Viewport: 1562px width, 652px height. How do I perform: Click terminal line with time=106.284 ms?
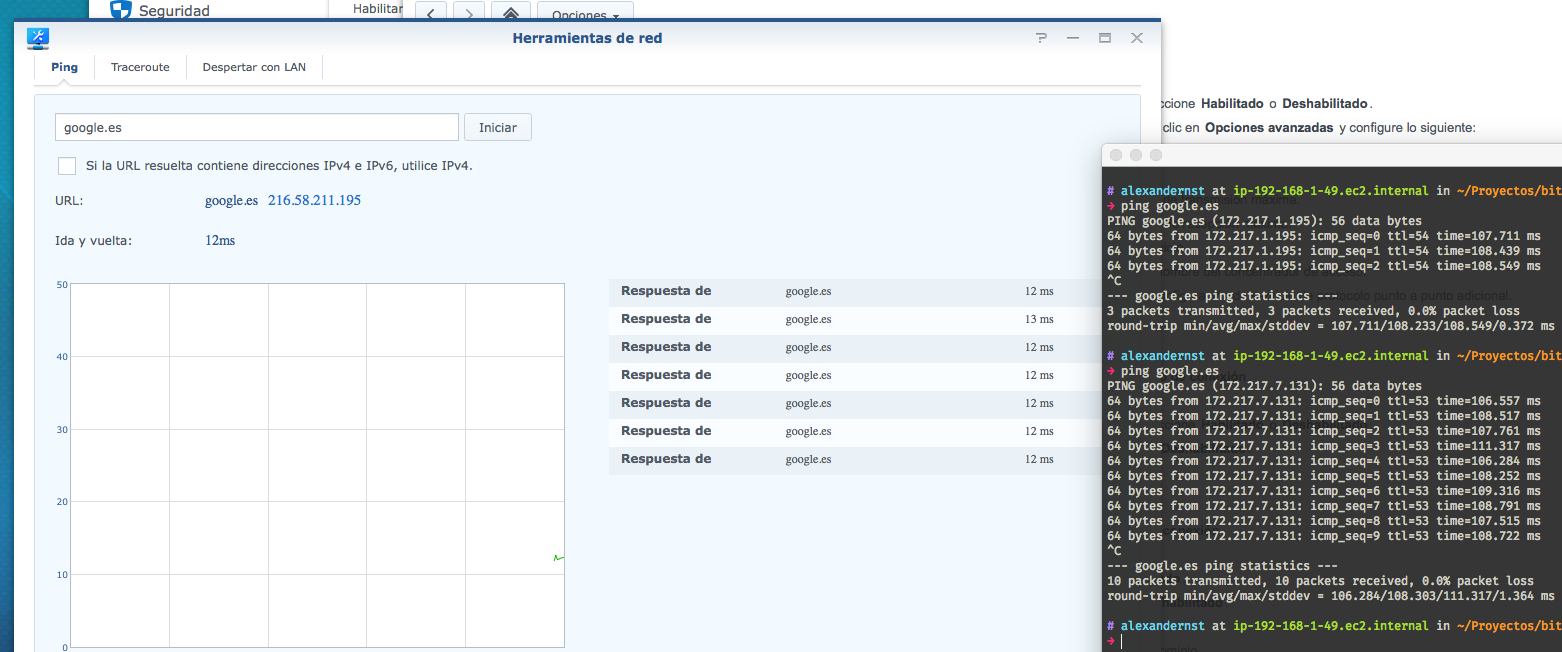[1324, 461]
